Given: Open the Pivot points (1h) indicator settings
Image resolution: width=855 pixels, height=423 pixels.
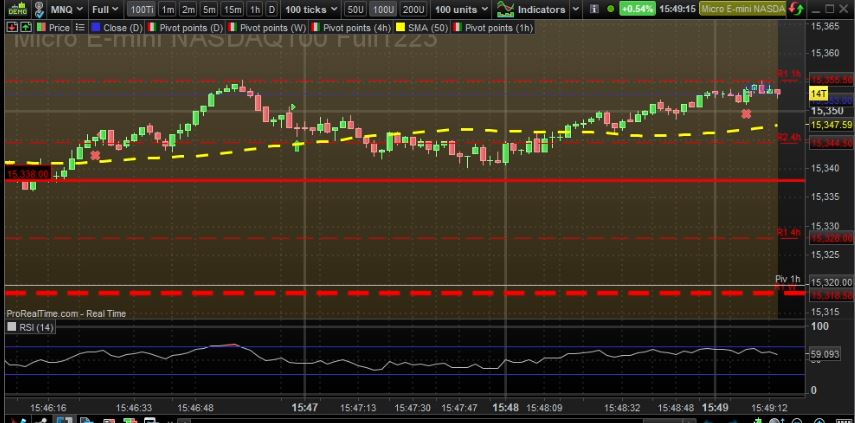Looking at the screenshot, I should (498, 27).
